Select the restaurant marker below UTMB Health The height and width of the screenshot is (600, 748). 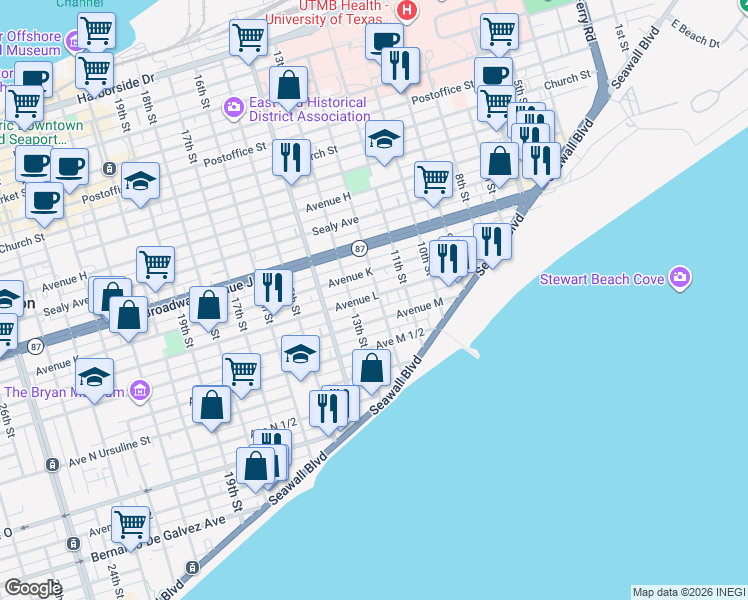[400, 66]
